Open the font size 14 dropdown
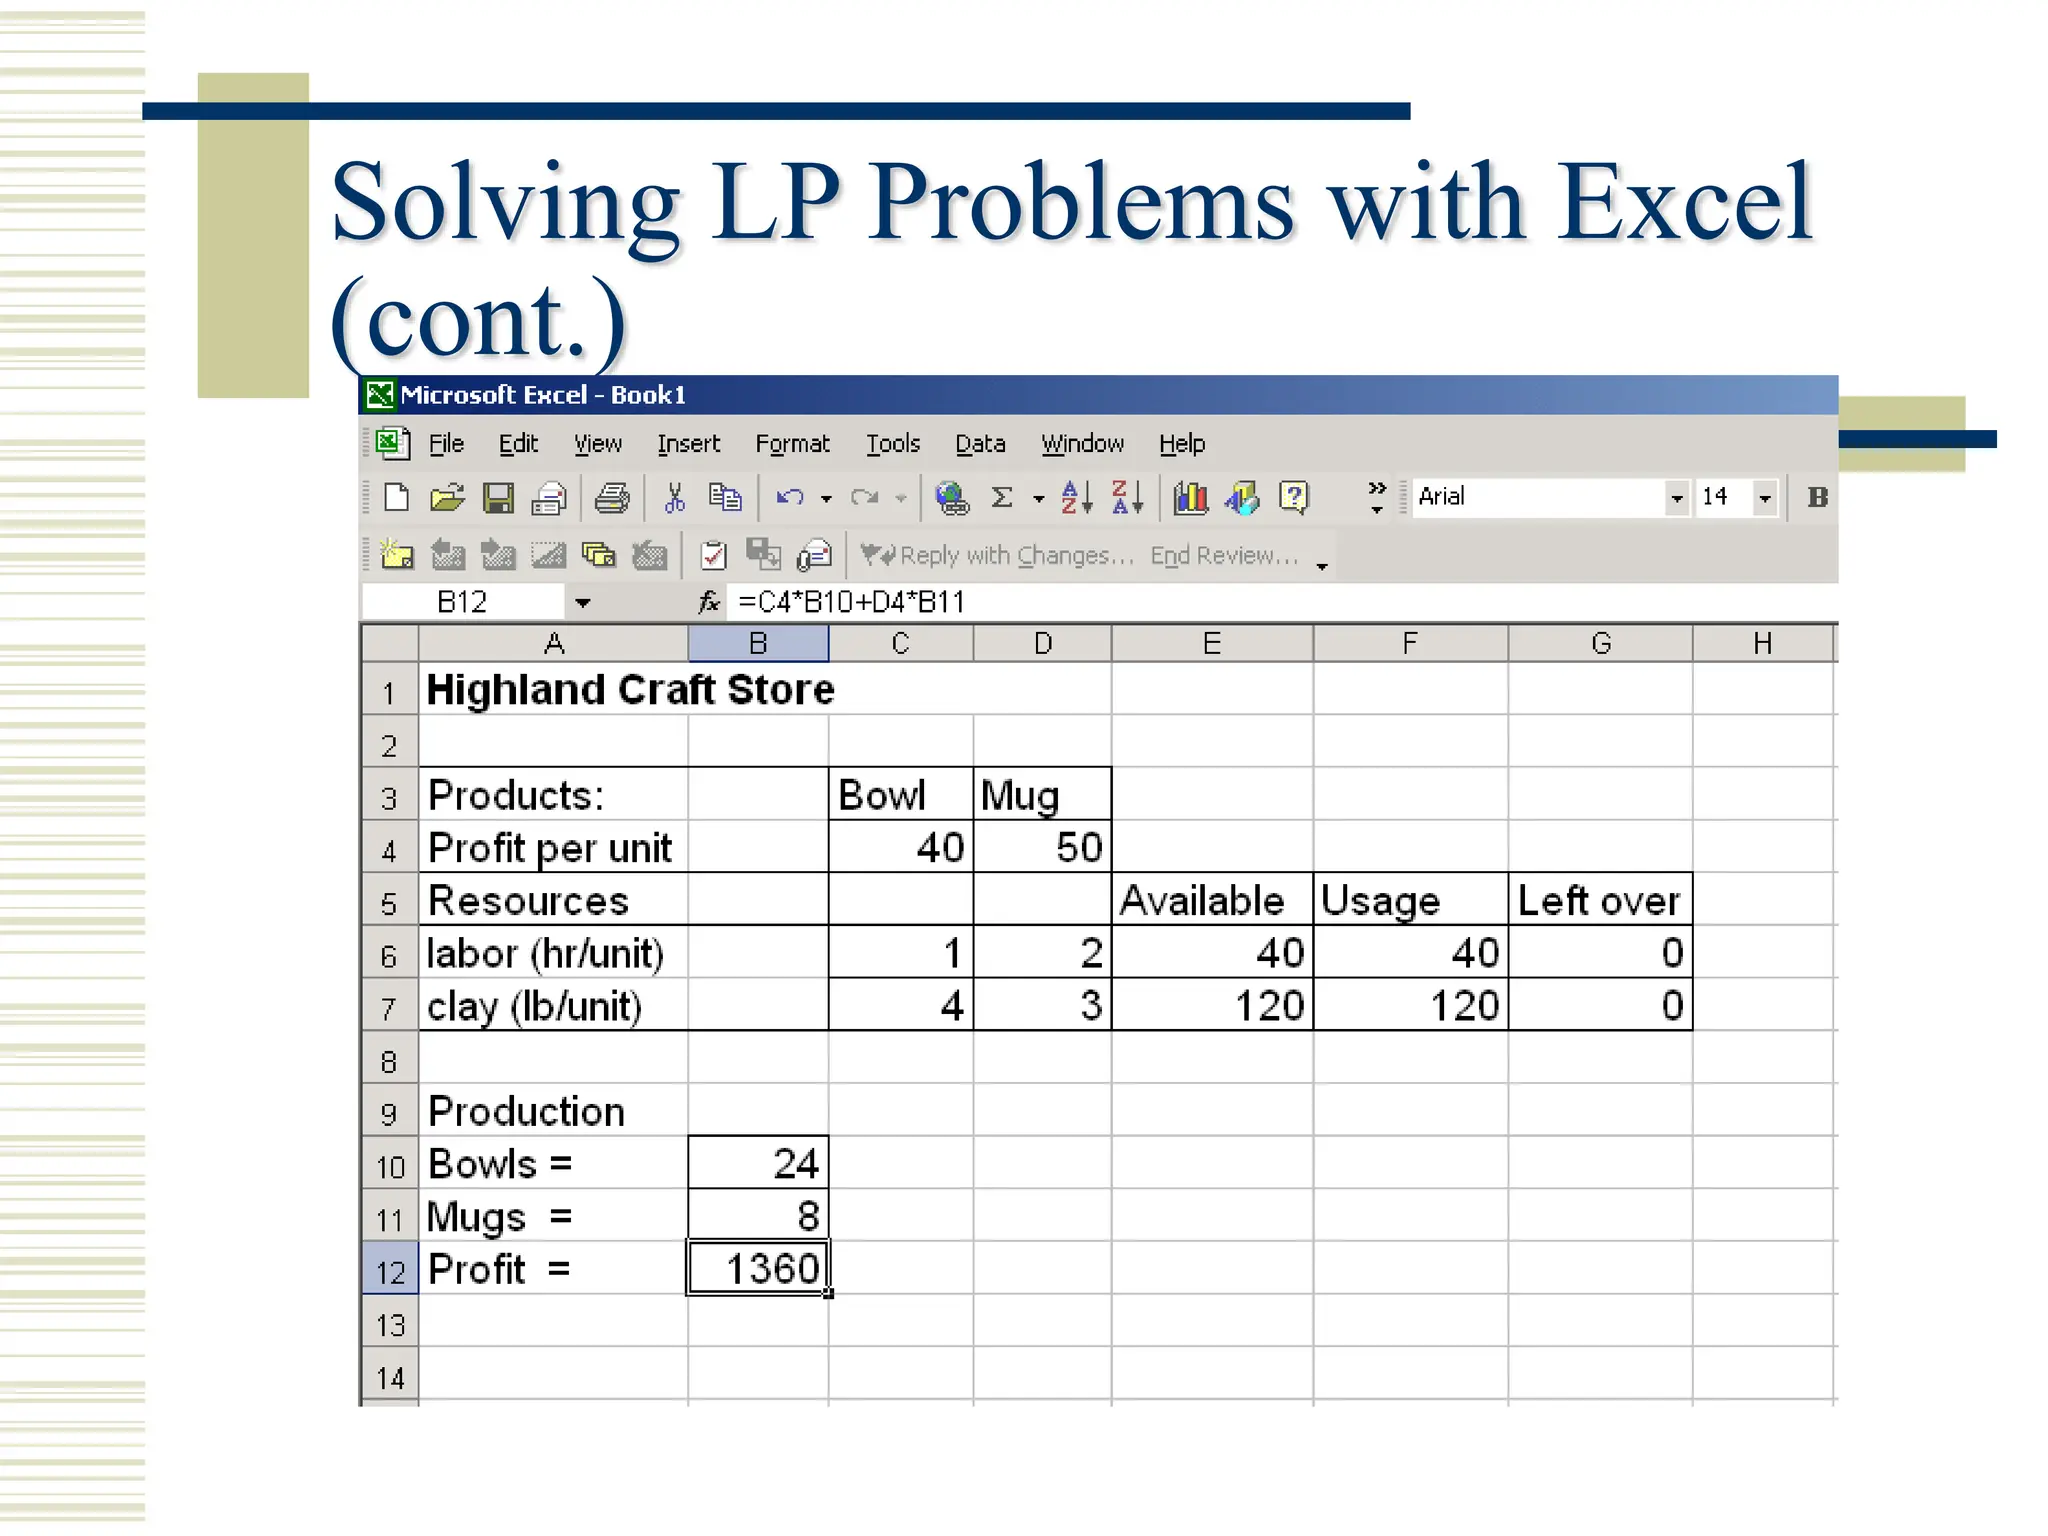Screen dimensions: 2048x1536 coord(1765,497)
